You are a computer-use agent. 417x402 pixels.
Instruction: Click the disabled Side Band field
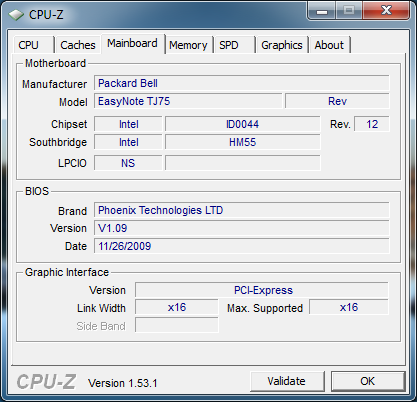(x=177, y=325)
